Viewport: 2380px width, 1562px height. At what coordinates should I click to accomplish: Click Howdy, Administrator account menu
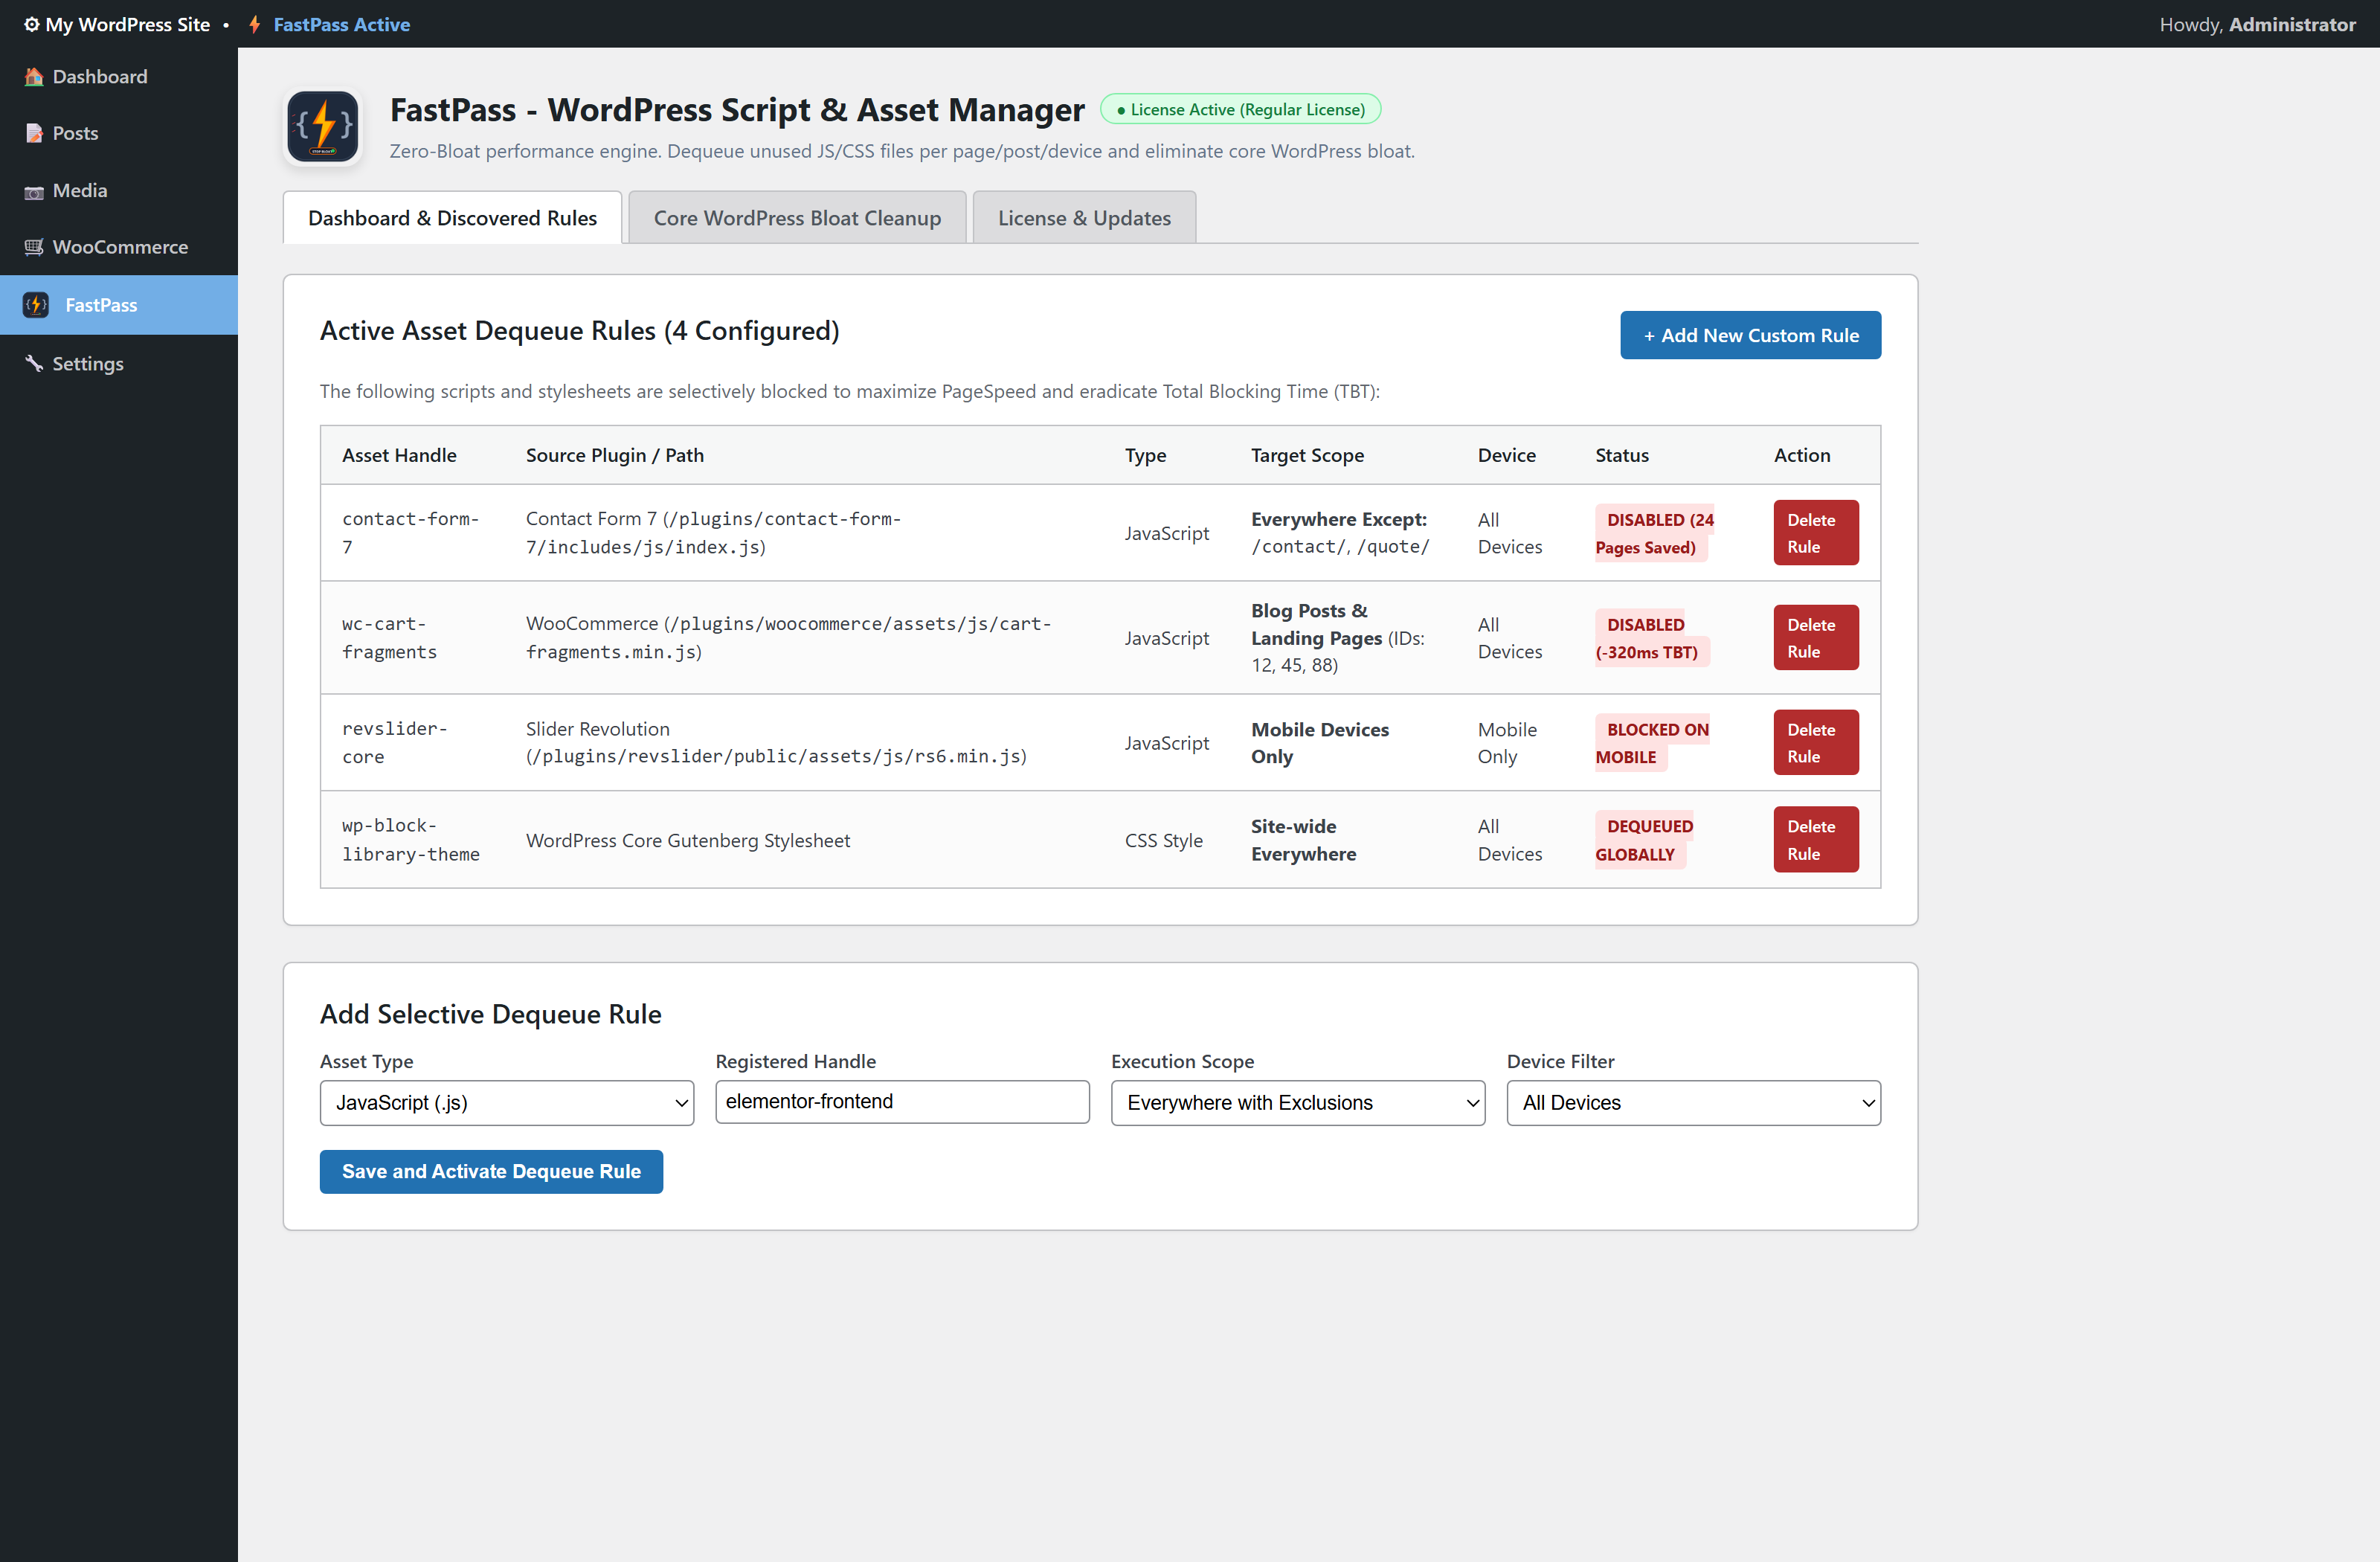[x=2257, y=24]
